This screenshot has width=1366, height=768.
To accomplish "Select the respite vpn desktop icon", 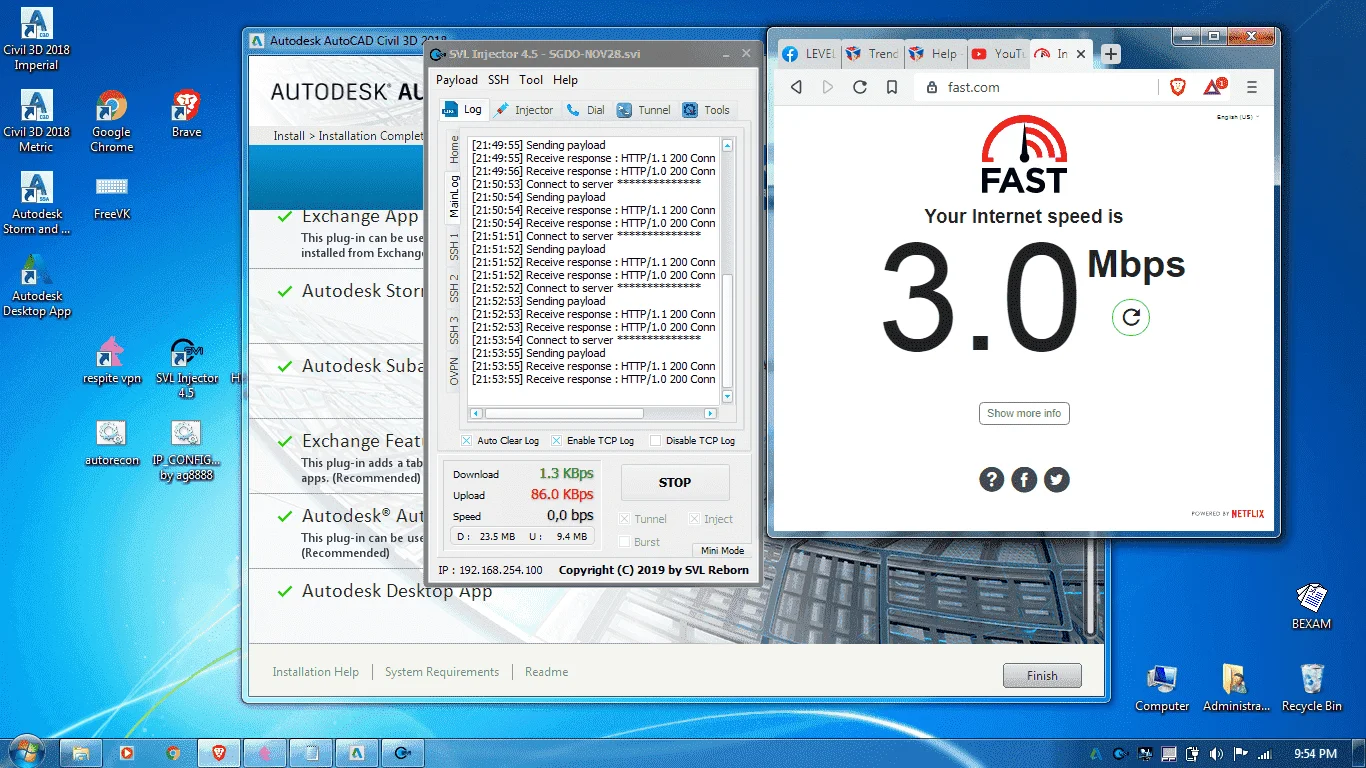I will (111, 361).
